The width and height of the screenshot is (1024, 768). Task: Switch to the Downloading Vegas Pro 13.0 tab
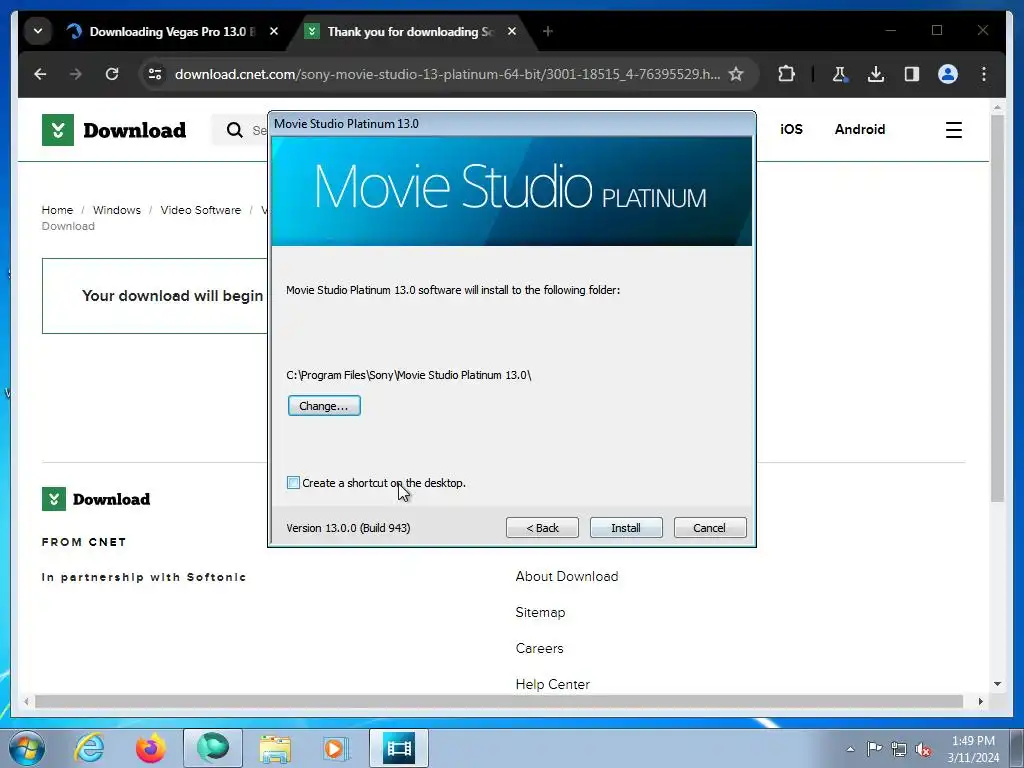172,31
